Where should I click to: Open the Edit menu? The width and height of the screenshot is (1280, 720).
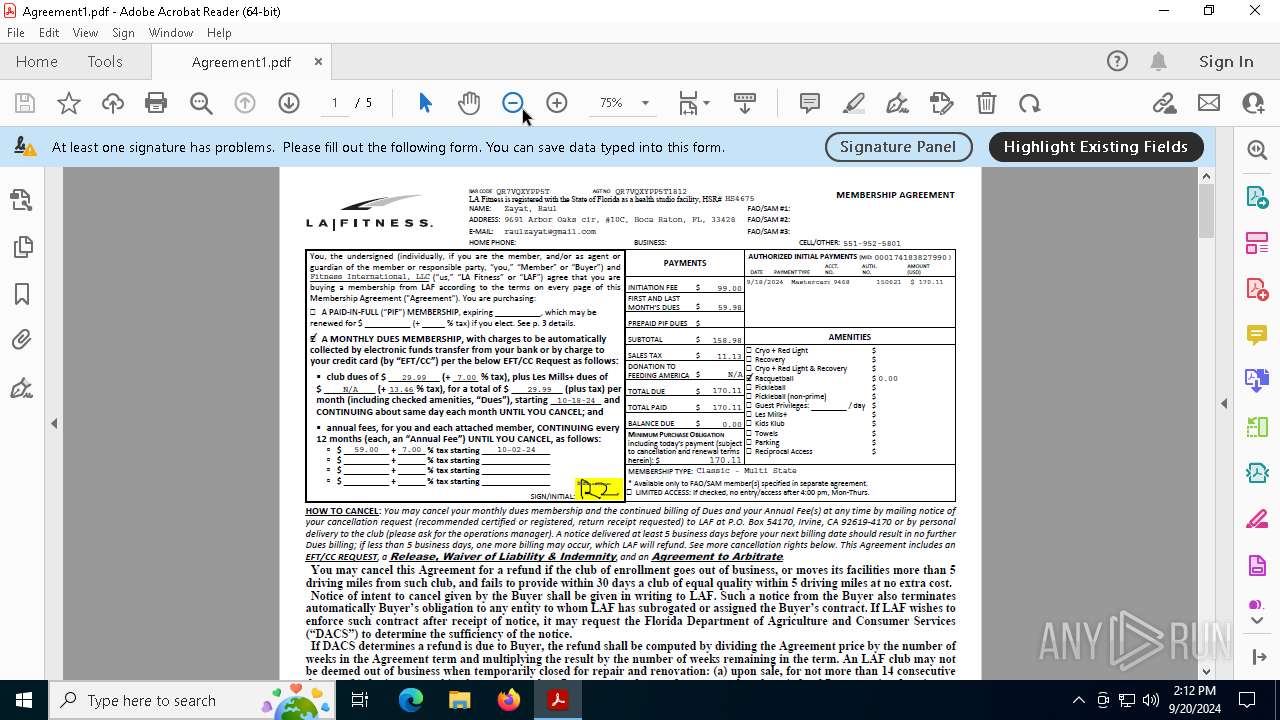[49, 33]
